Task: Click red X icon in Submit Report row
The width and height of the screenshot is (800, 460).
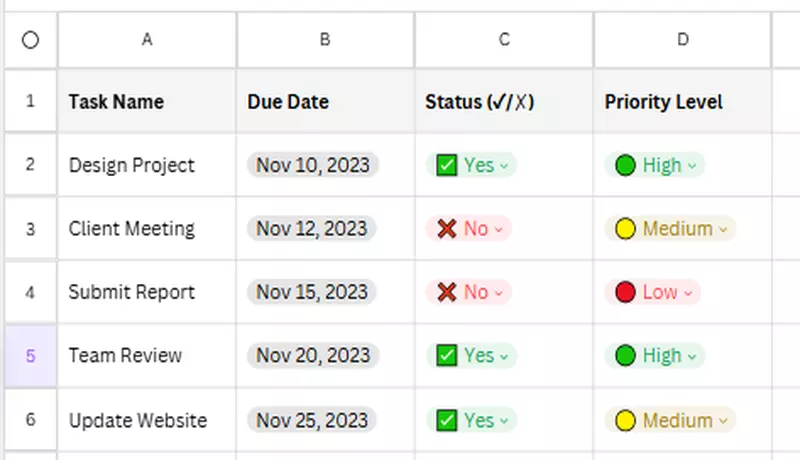Action: [446, 292]
